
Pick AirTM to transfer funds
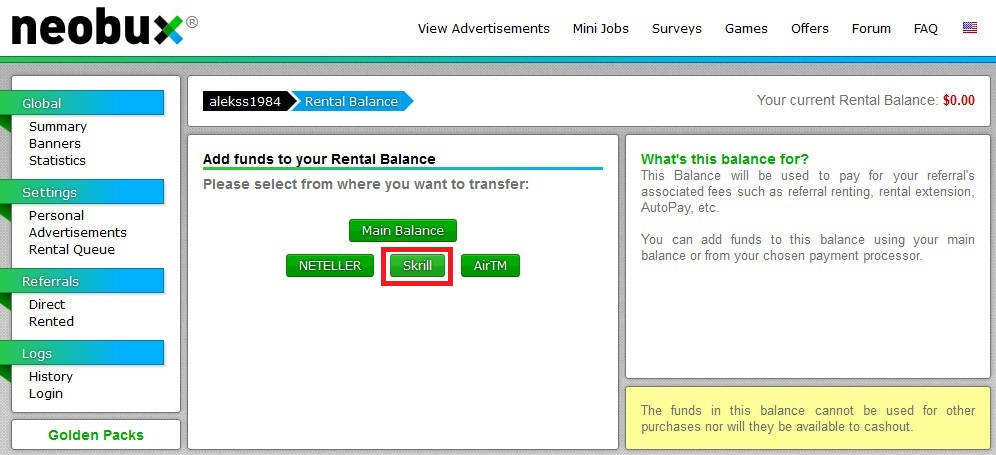click(x=490, y=266)
